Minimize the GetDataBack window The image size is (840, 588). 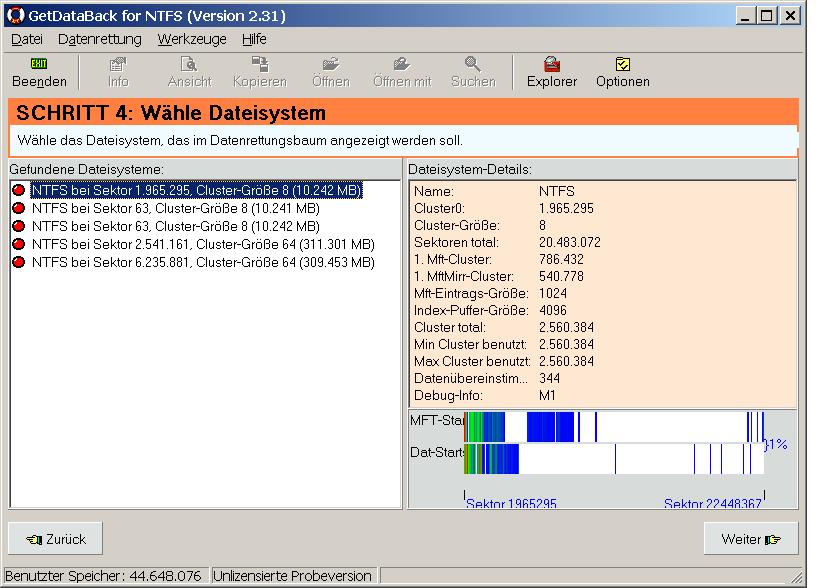[745, 16]
